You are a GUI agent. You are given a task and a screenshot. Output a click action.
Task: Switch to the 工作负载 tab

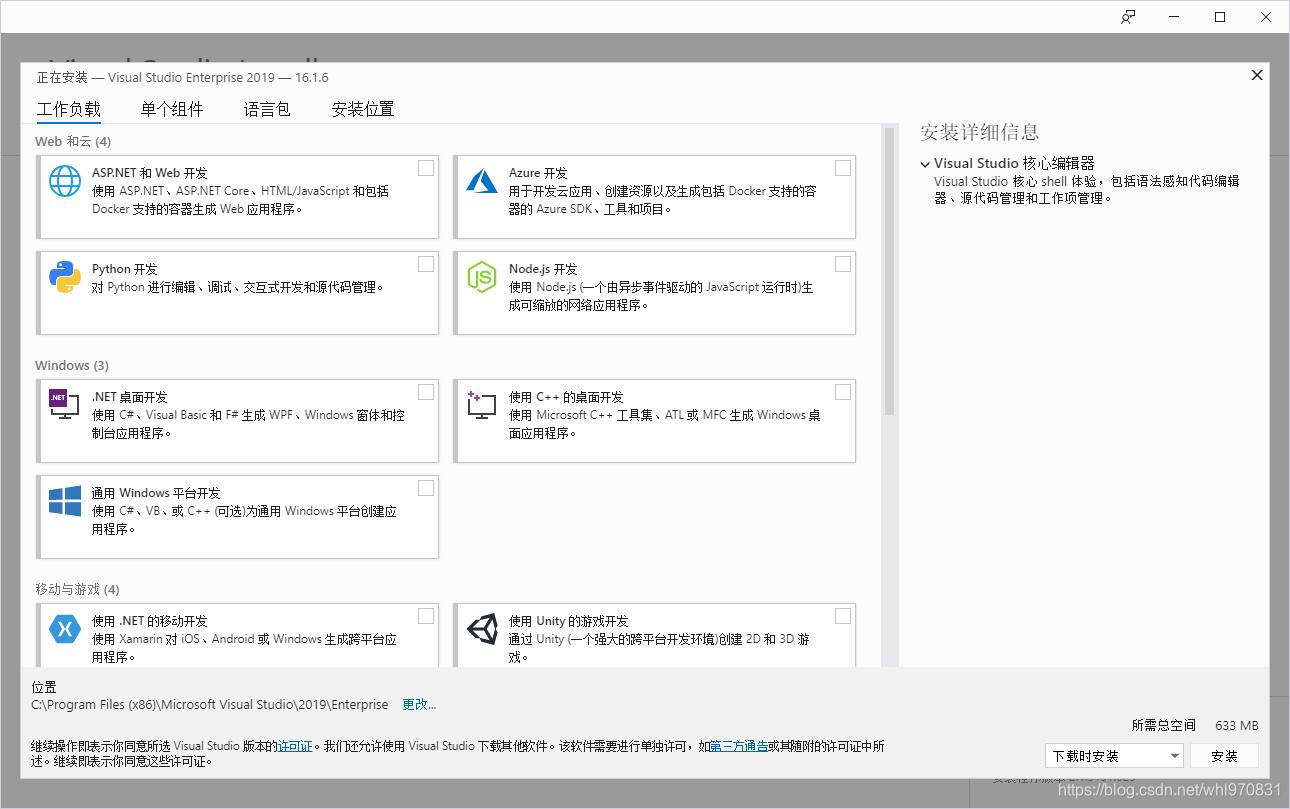(x=69, y=109)
